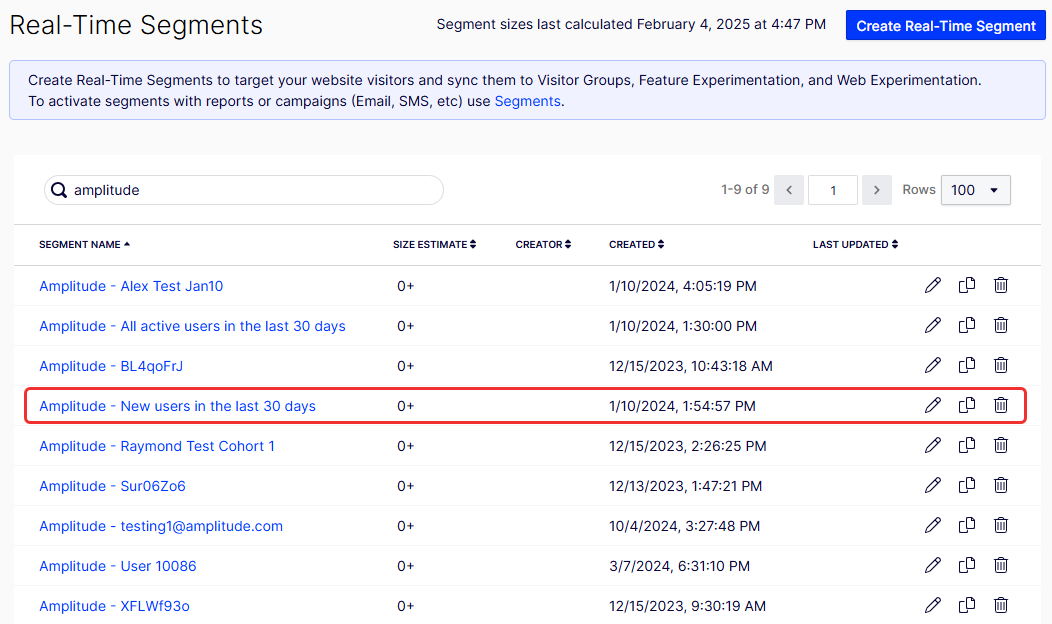Click the Real-Time Segments page heading
This screenshot has height=624, width=1052.
coord(136,25)
